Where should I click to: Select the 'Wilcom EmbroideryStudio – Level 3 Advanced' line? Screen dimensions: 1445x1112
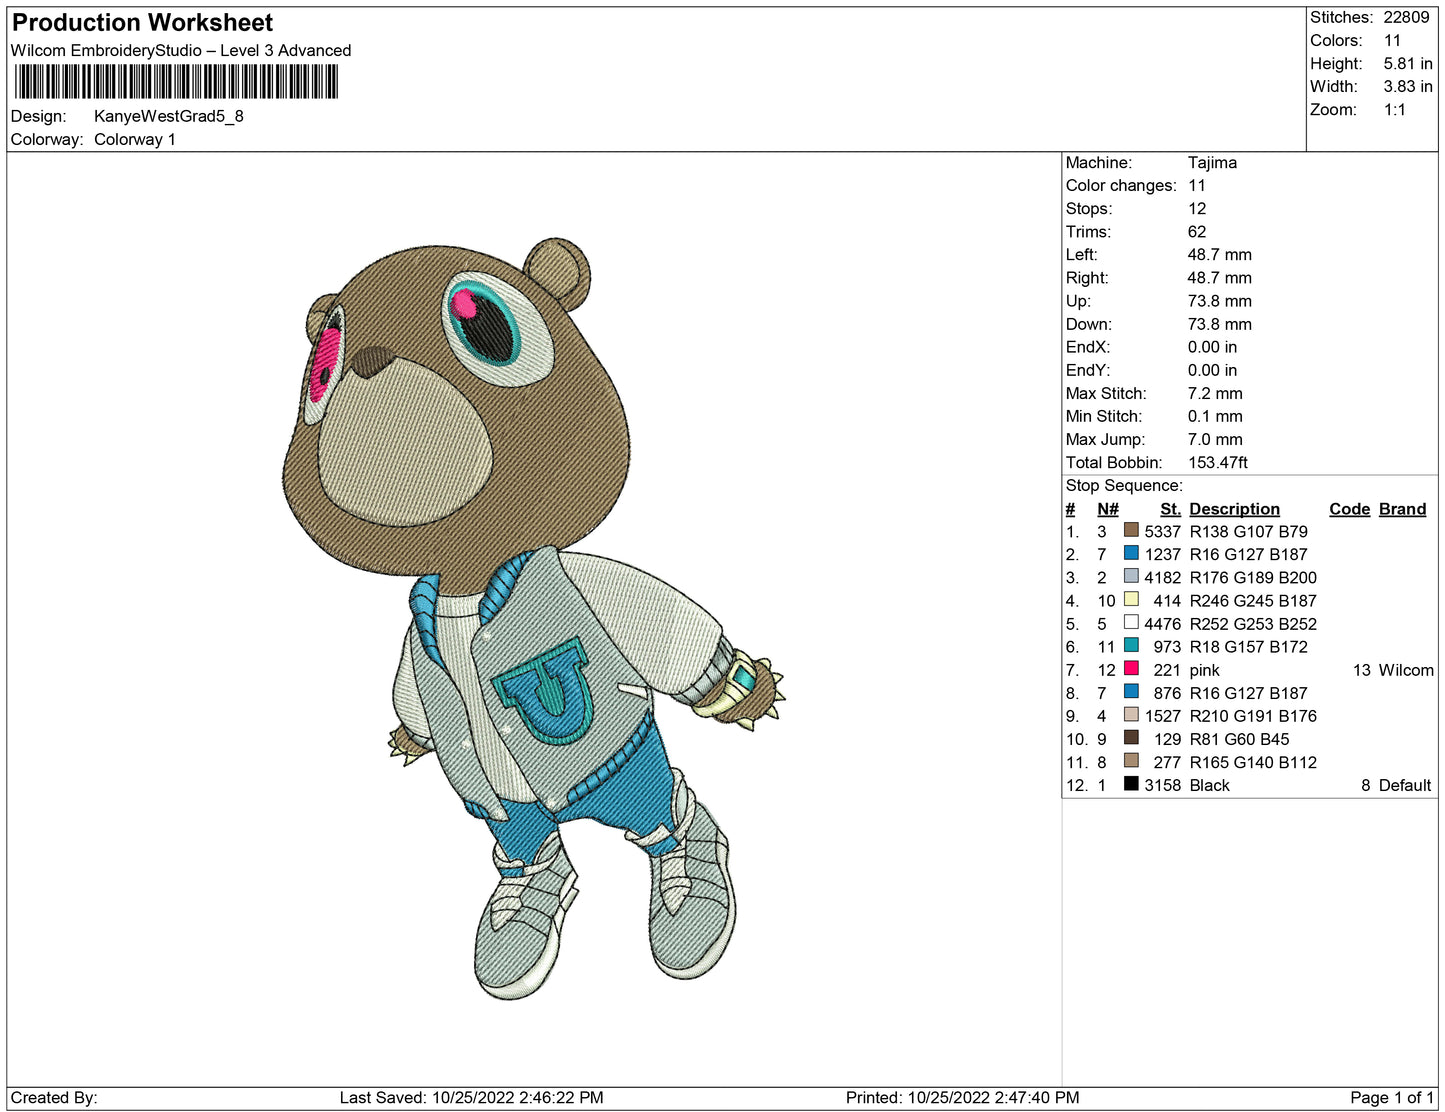pyautogui.click(x=181, y=50)
